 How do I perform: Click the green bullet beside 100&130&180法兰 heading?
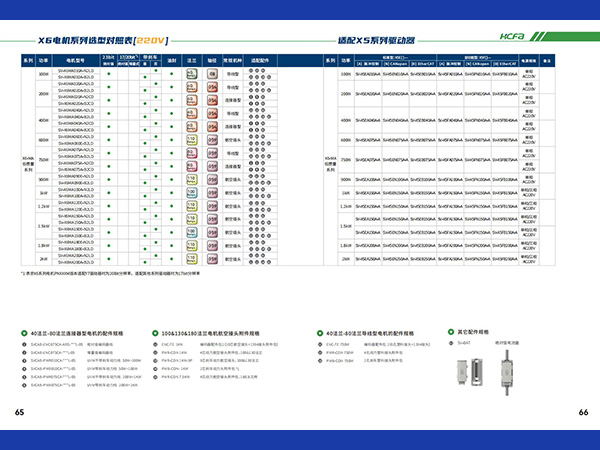click(x=154, y=332)
